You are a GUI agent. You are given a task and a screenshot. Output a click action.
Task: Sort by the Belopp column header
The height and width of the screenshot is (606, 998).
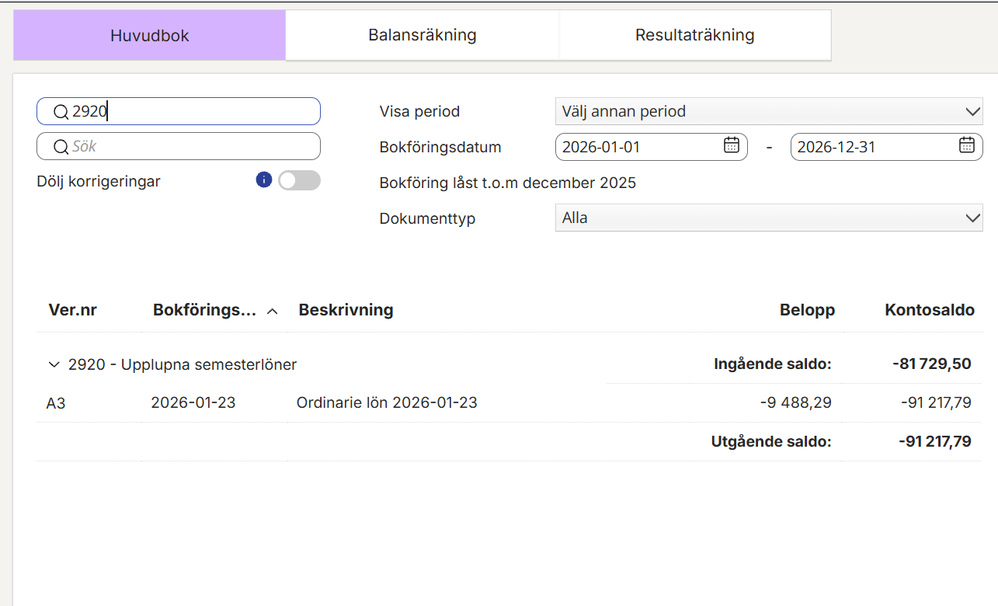[807, 310]
